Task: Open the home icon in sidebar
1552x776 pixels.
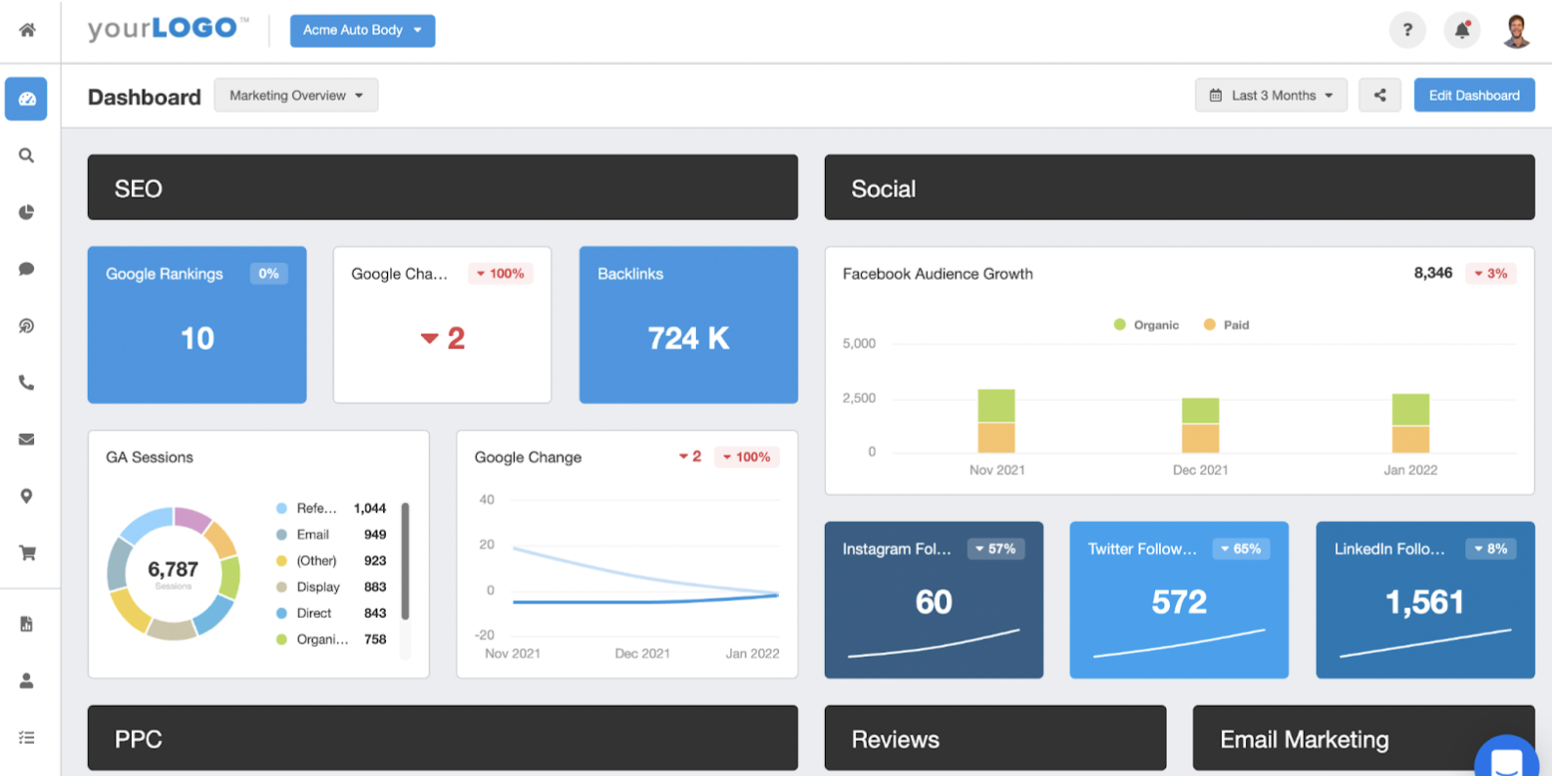Action: pyautogui.click(x=27, y=30)
